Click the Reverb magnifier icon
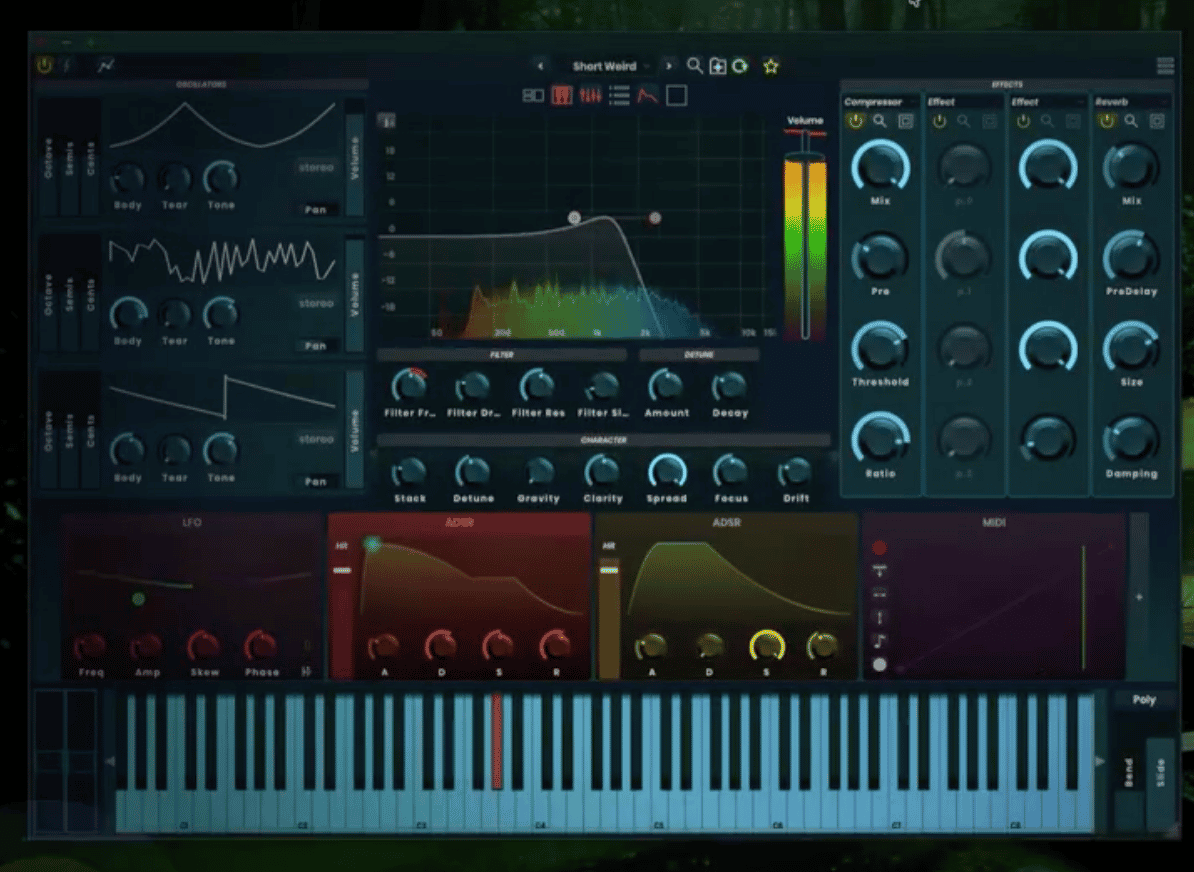Screen dimensions: 1194x872 click(x=1132, y=121)
